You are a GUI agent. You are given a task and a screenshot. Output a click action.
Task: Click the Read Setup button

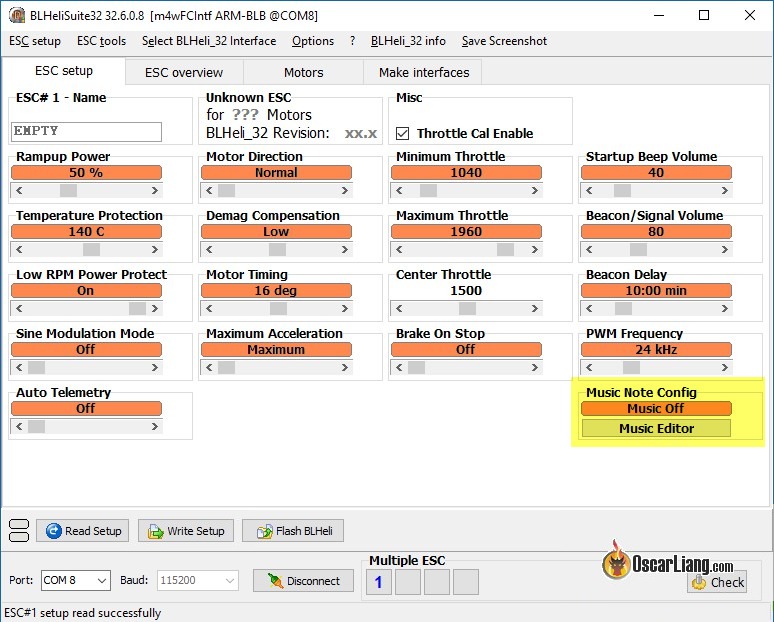82,531
